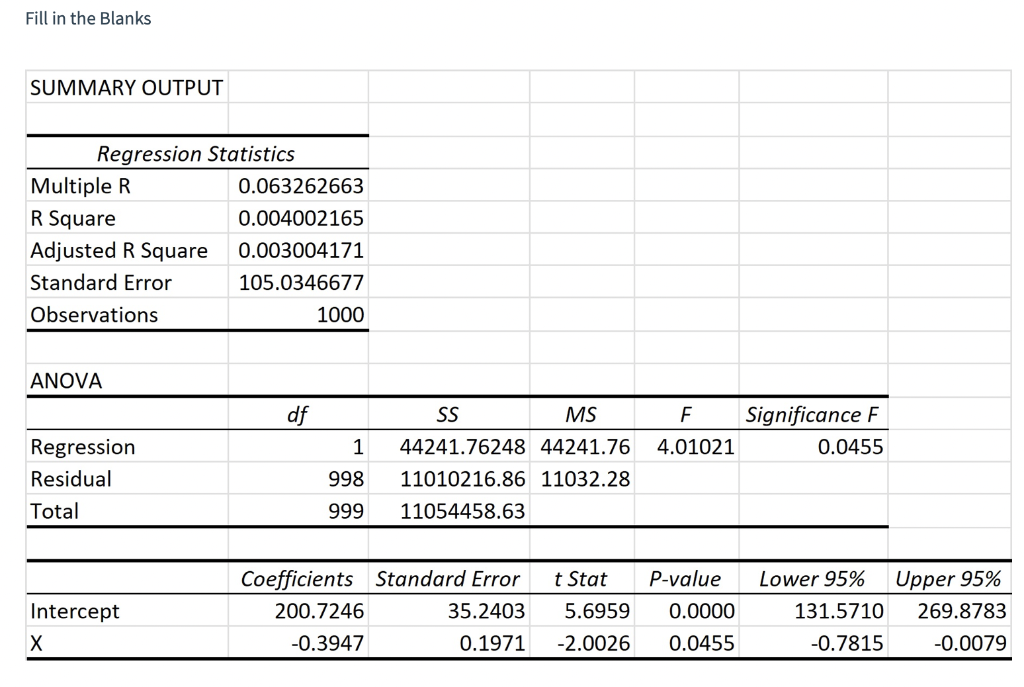The width and height of the screenshot is (1024, 687).
Task: Select the Regression row label
Action: click(82, 447)
